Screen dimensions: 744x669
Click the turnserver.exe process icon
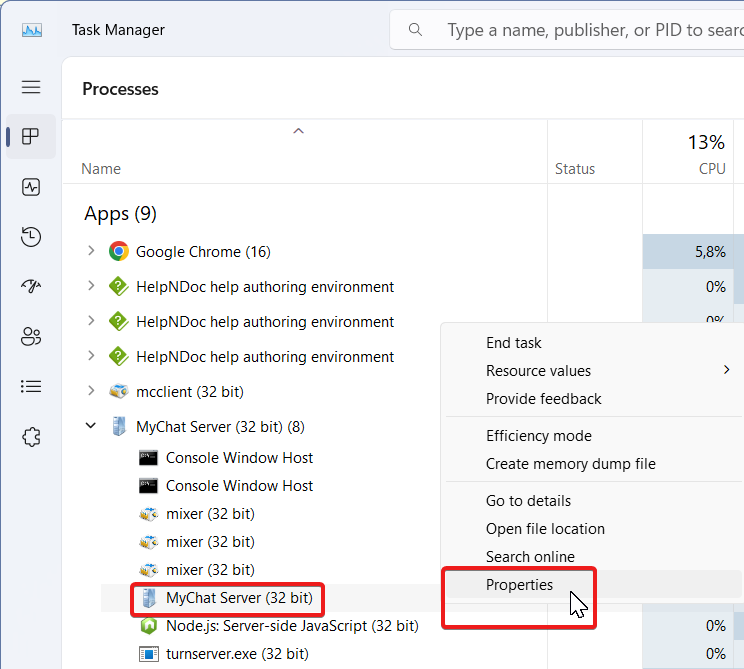(149, 654)
